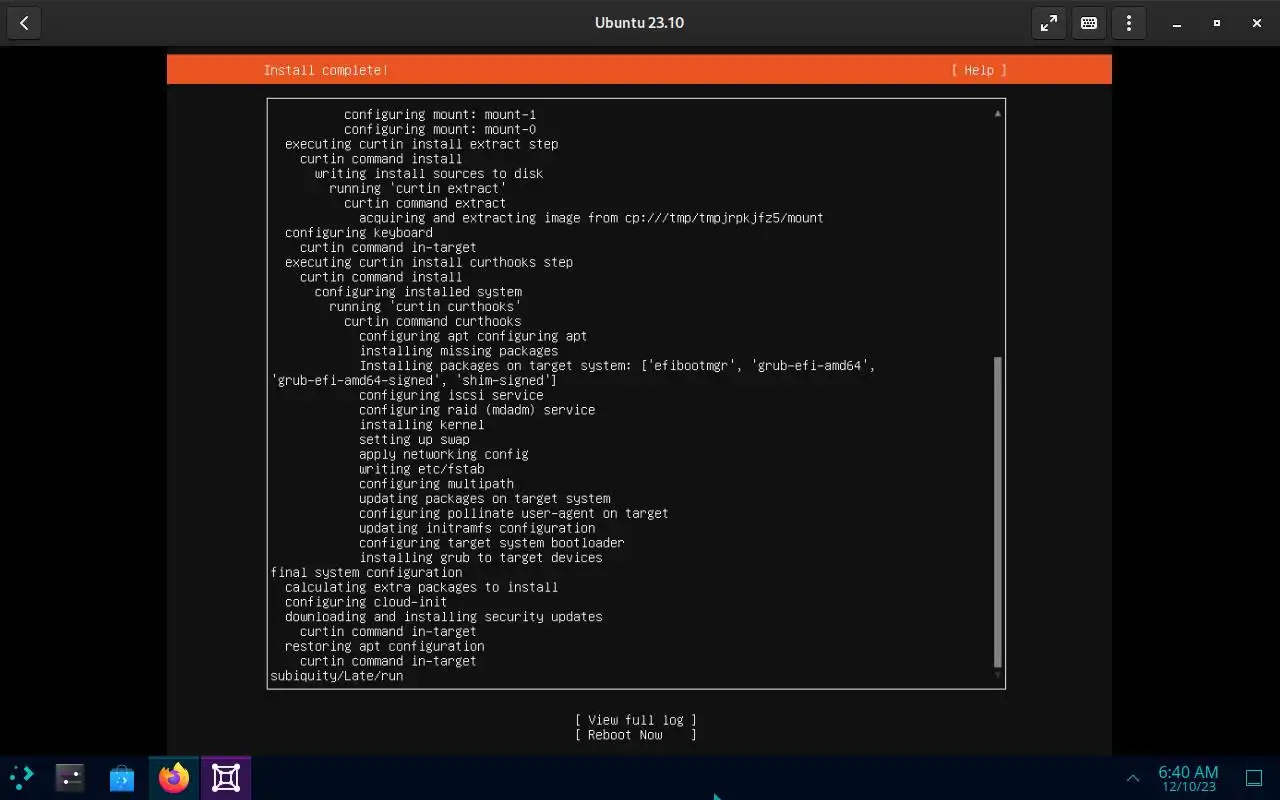Open Firefox from the taskbar
The height and width of the screenshot is (800, 1280).
174,777
